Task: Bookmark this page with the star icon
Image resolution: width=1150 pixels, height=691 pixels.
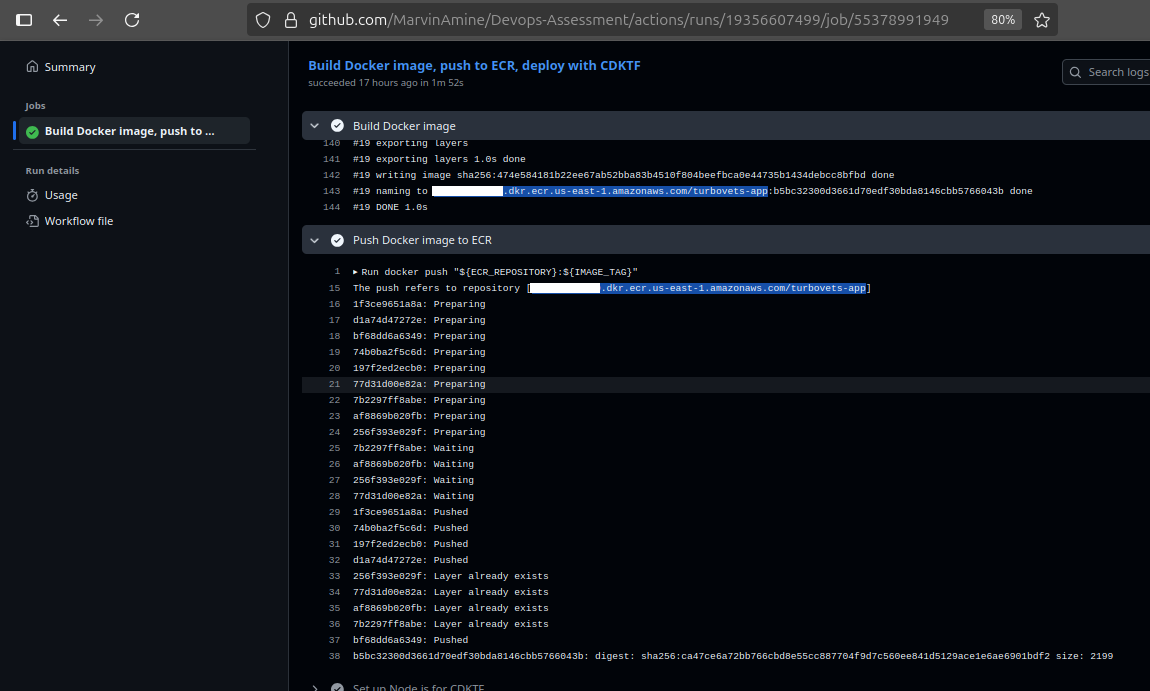Action: tap(1042, 19)
